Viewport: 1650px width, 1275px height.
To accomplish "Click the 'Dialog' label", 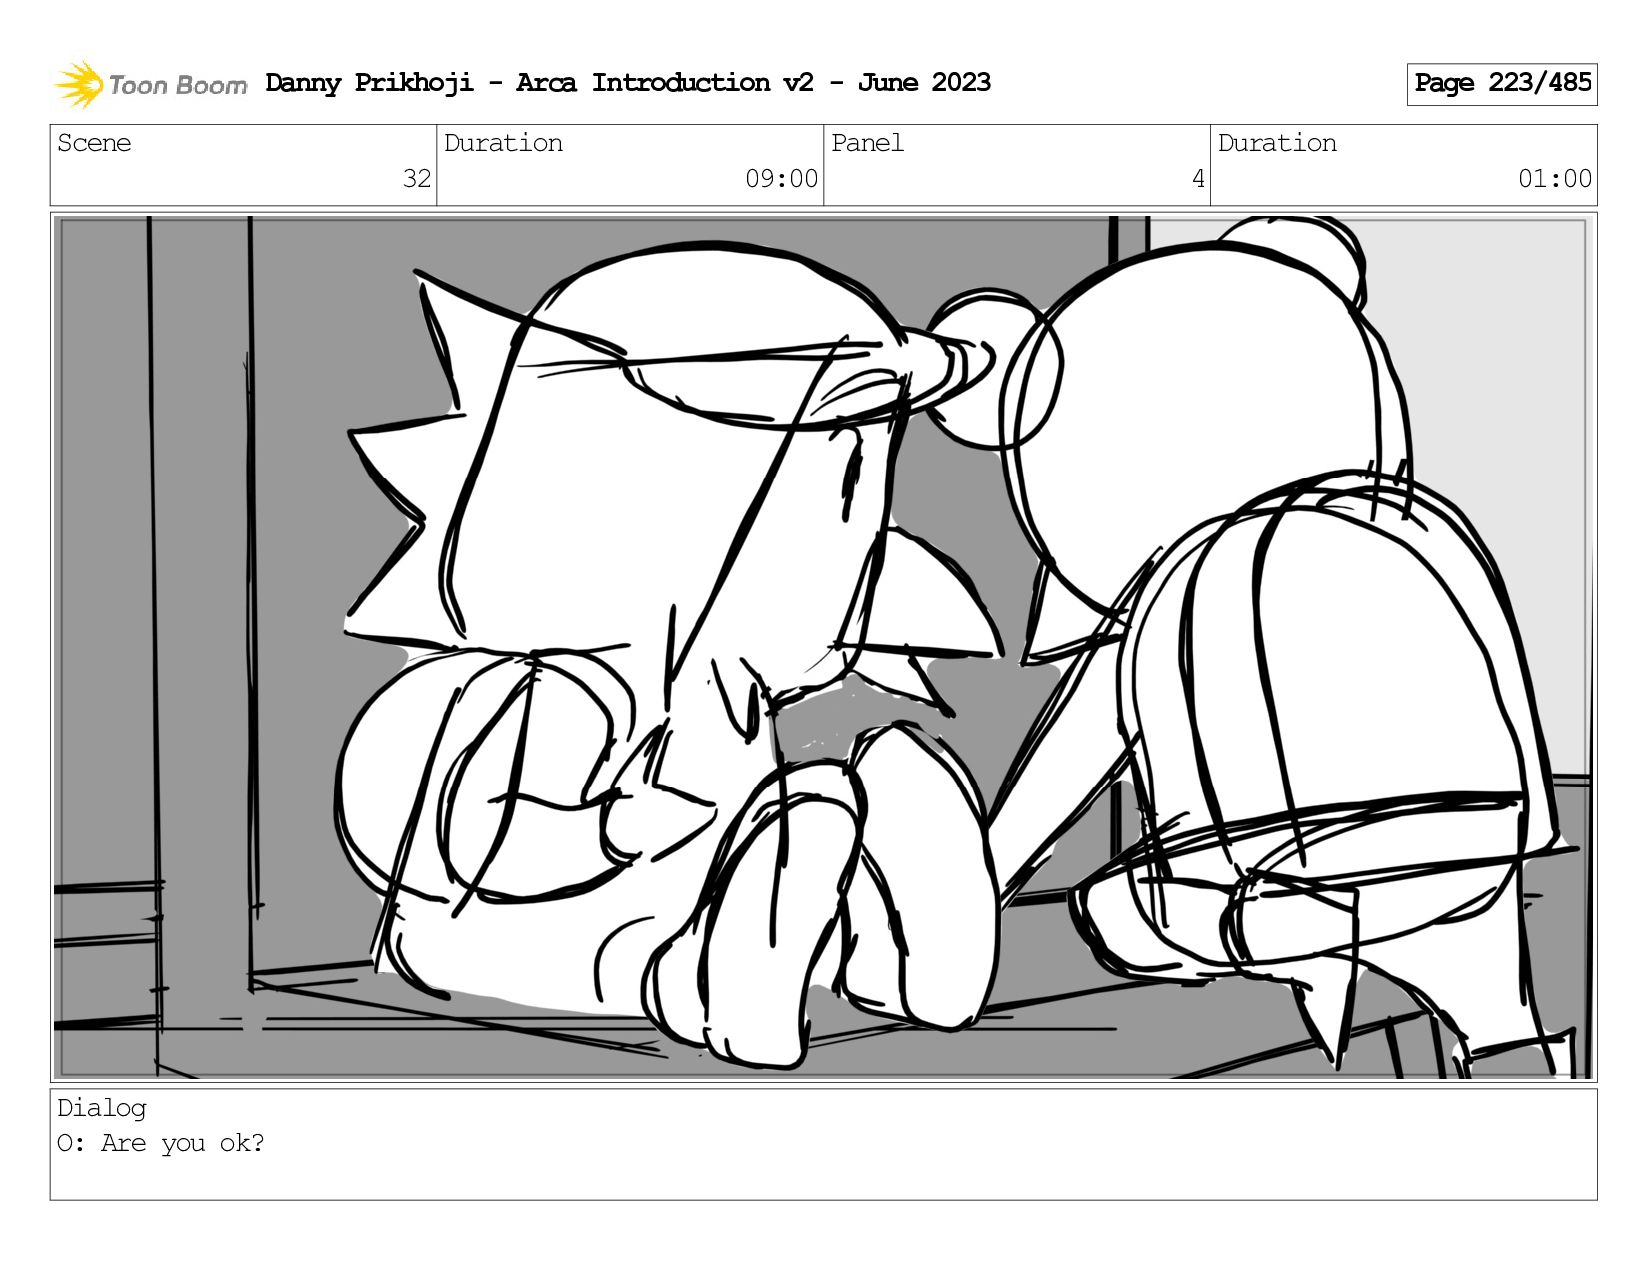I will (x=102, y=1108).
